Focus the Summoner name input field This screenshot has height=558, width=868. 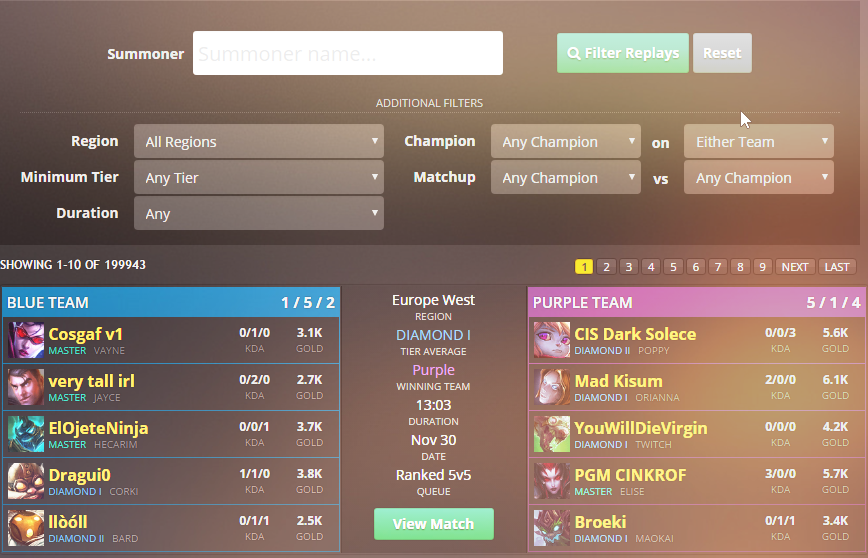coord(348,53)
